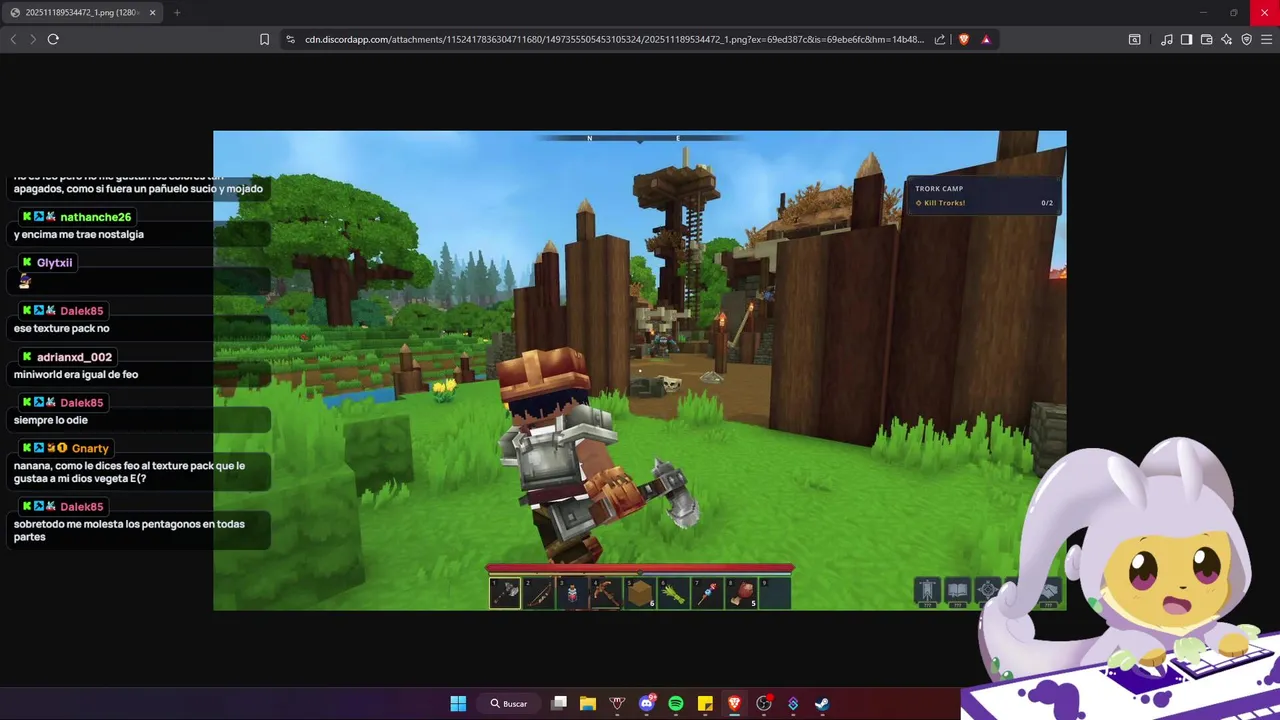Select hotbar slot 7 magic staff

pyautogui.click(x=708, y=593)
